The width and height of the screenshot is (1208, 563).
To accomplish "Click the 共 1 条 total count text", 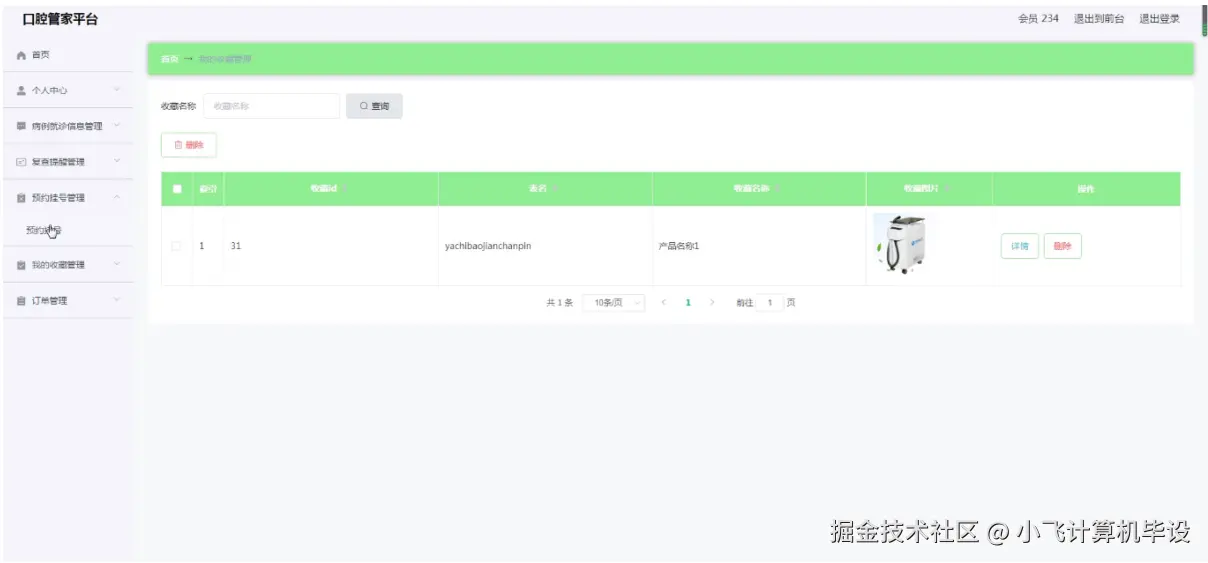I will click(559, 302).
